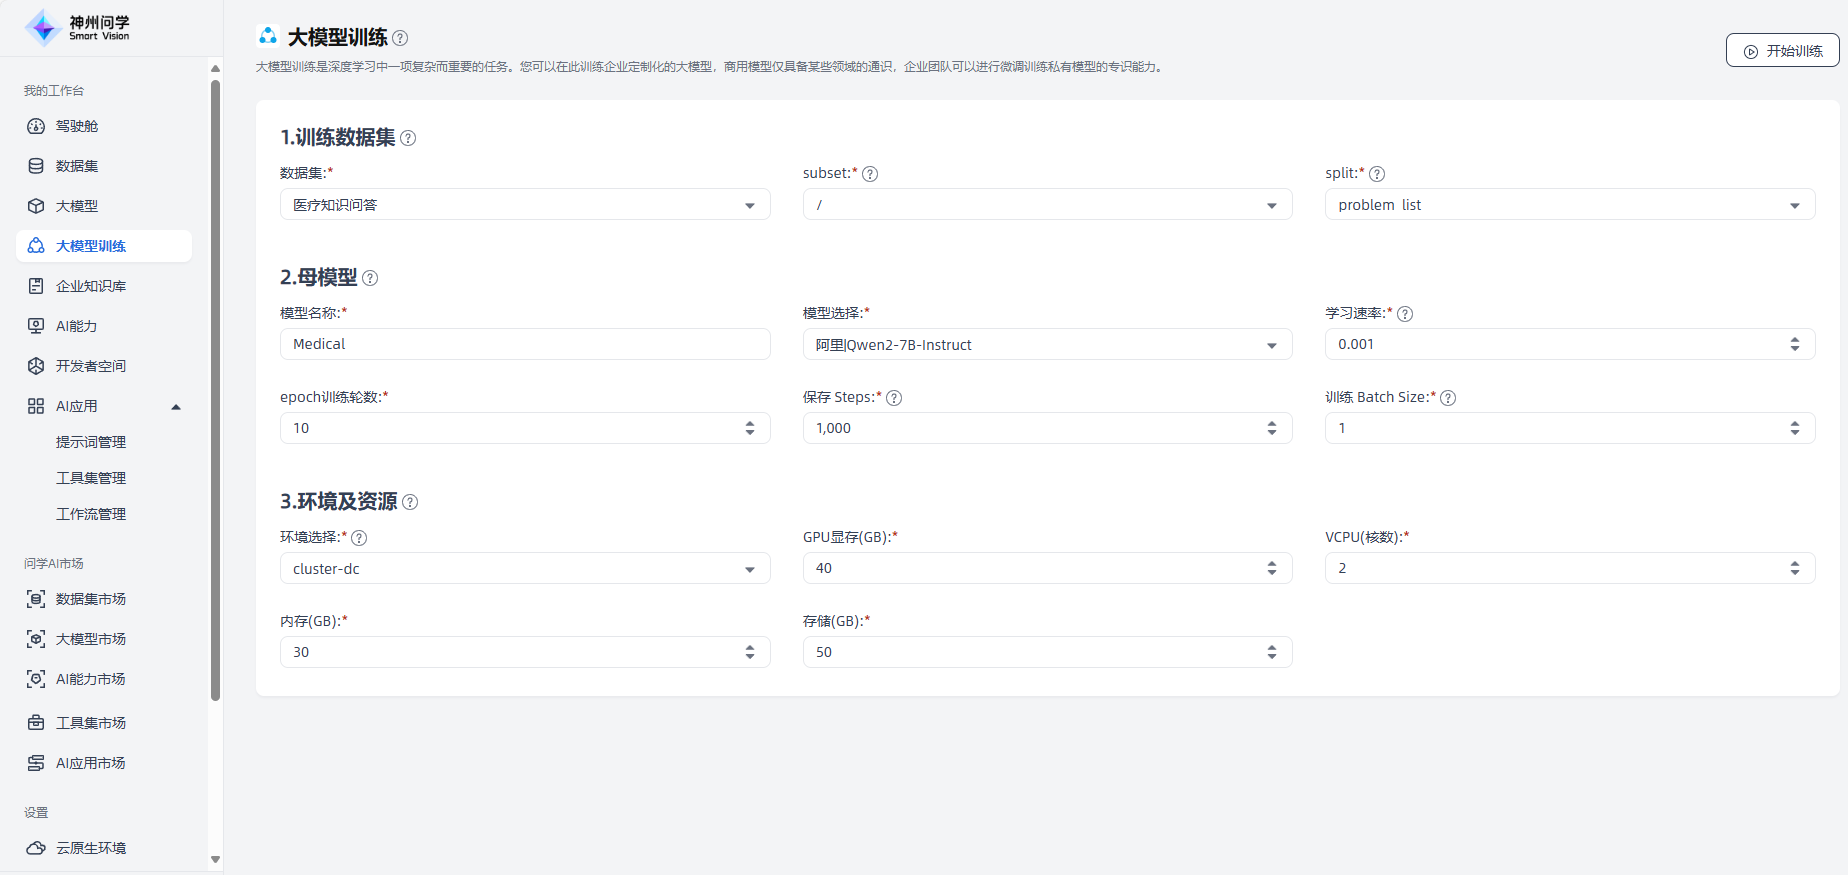The height and width of the screenshot is (875, 1848).
Task: Open 提示词管理 submenu item
Action: click(x=91, y=442)
